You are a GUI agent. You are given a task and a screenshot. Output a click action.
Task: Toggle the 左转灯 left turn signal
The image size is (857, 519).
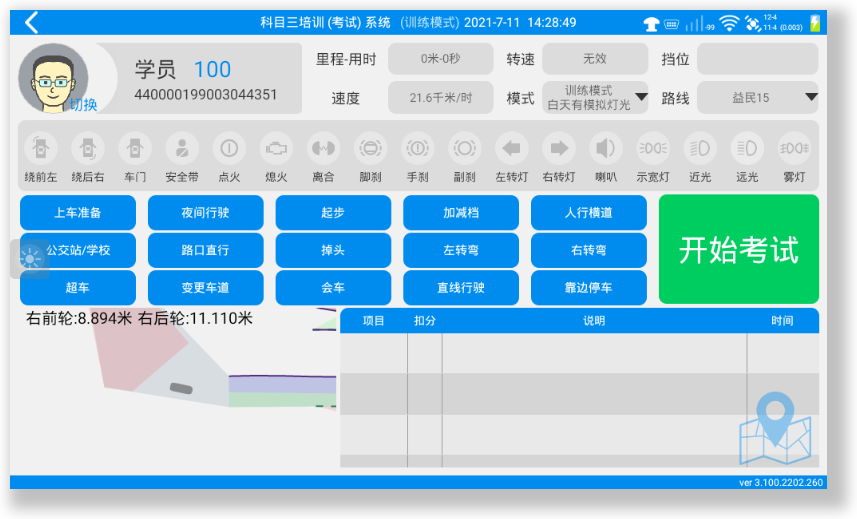pyautogui.click(x=512, y=149)
